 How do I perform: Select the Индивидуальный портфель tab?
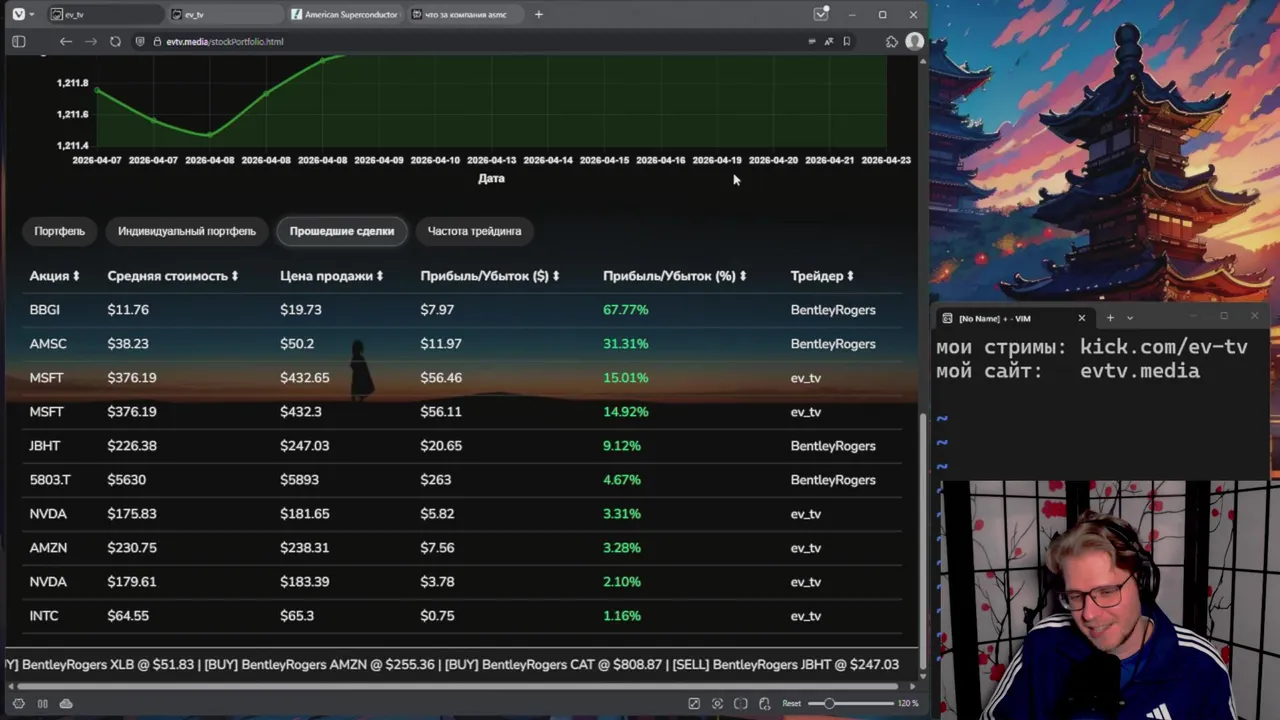point(187,231)
